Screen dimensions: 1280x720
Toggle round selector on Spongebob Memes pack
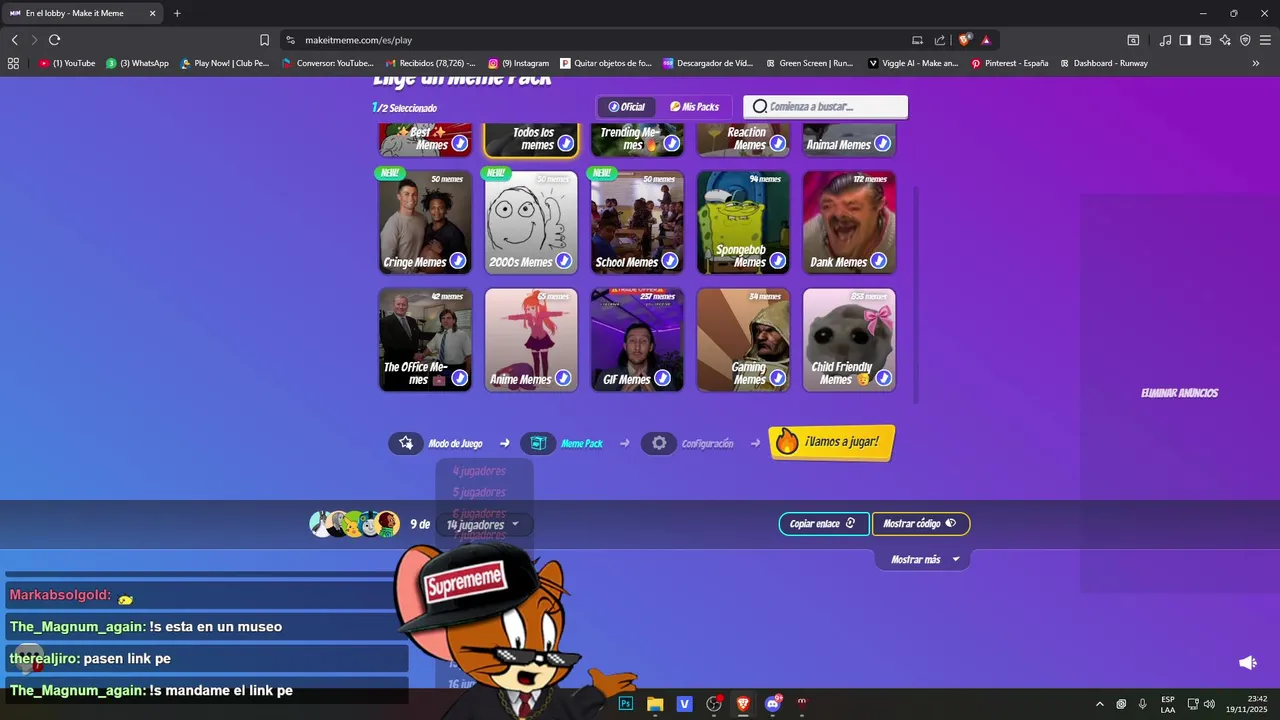click(x=777, y=261)
